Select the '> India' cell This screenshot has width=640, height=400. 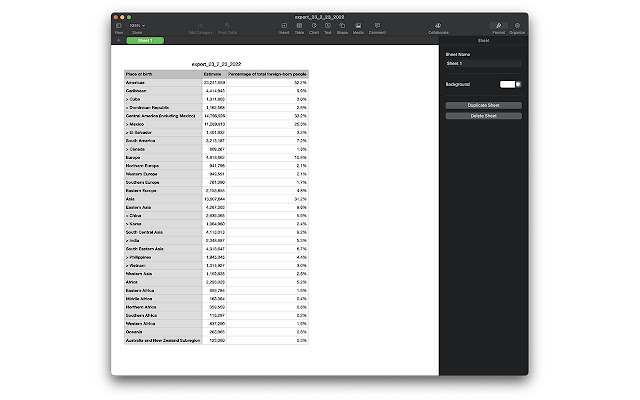pyautogui.click(x=163, y=240)
